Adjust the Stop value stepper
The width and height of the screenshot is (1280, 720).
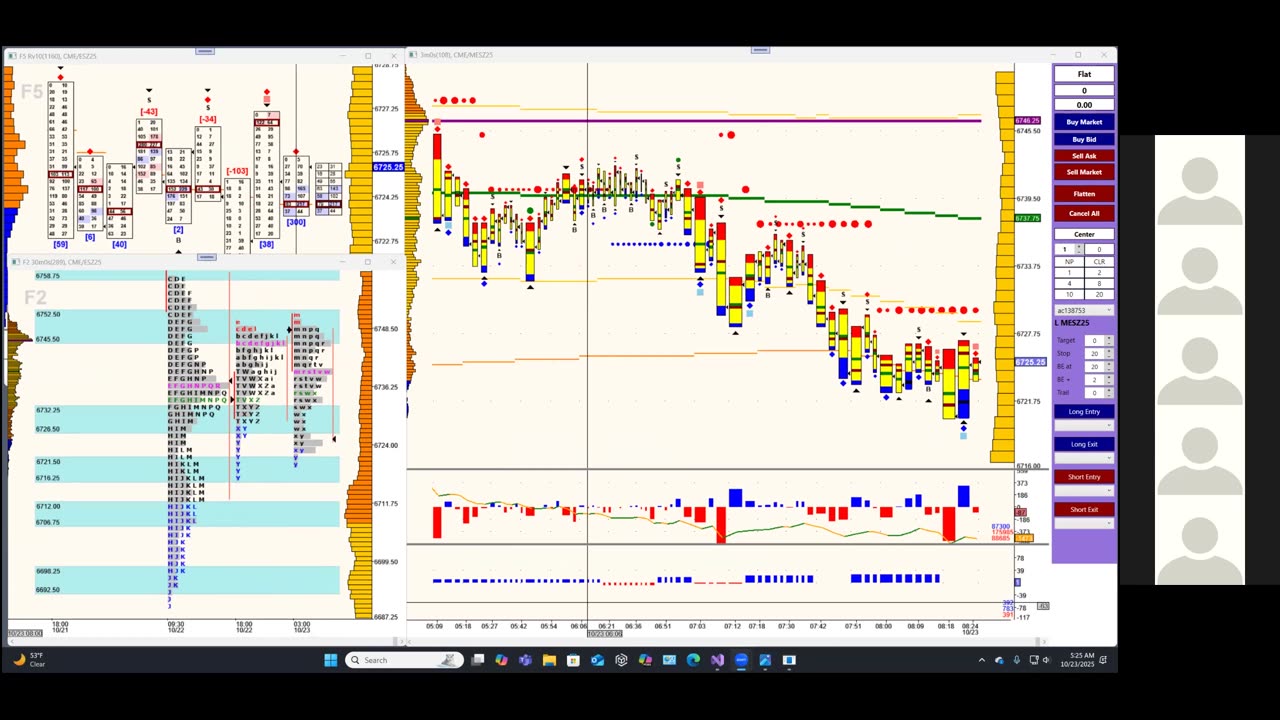(x=1109, y=353)
